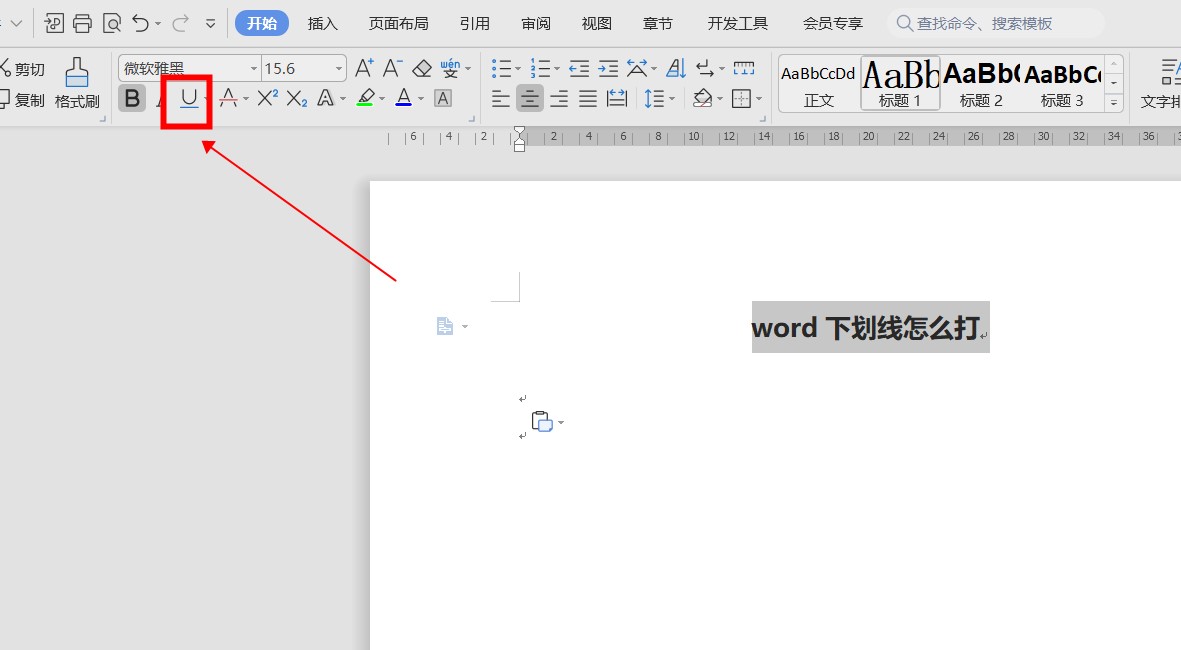Click the green text highlight color icon
Image resolution: width=1181 pixels, height=650 pixels.
pos(365,98)
